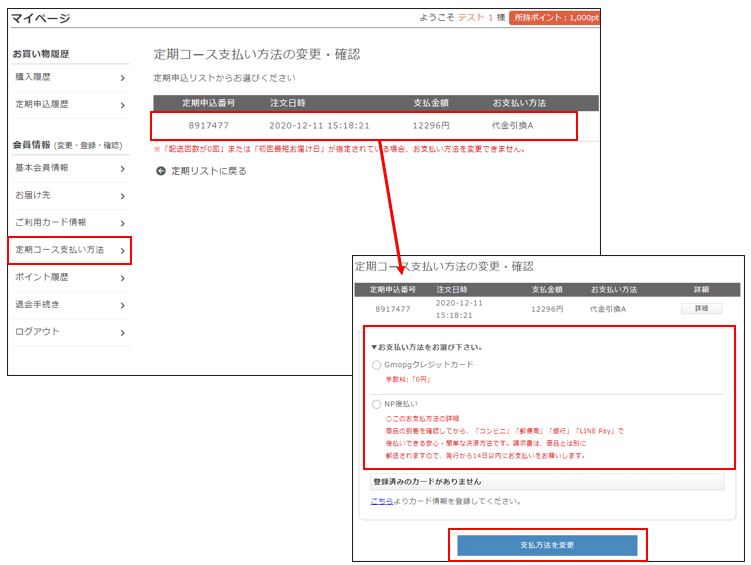The image size is (751, 565).
Task: Click the back arrow icon beside 定期リストに戻る
Action: [161, 171]
